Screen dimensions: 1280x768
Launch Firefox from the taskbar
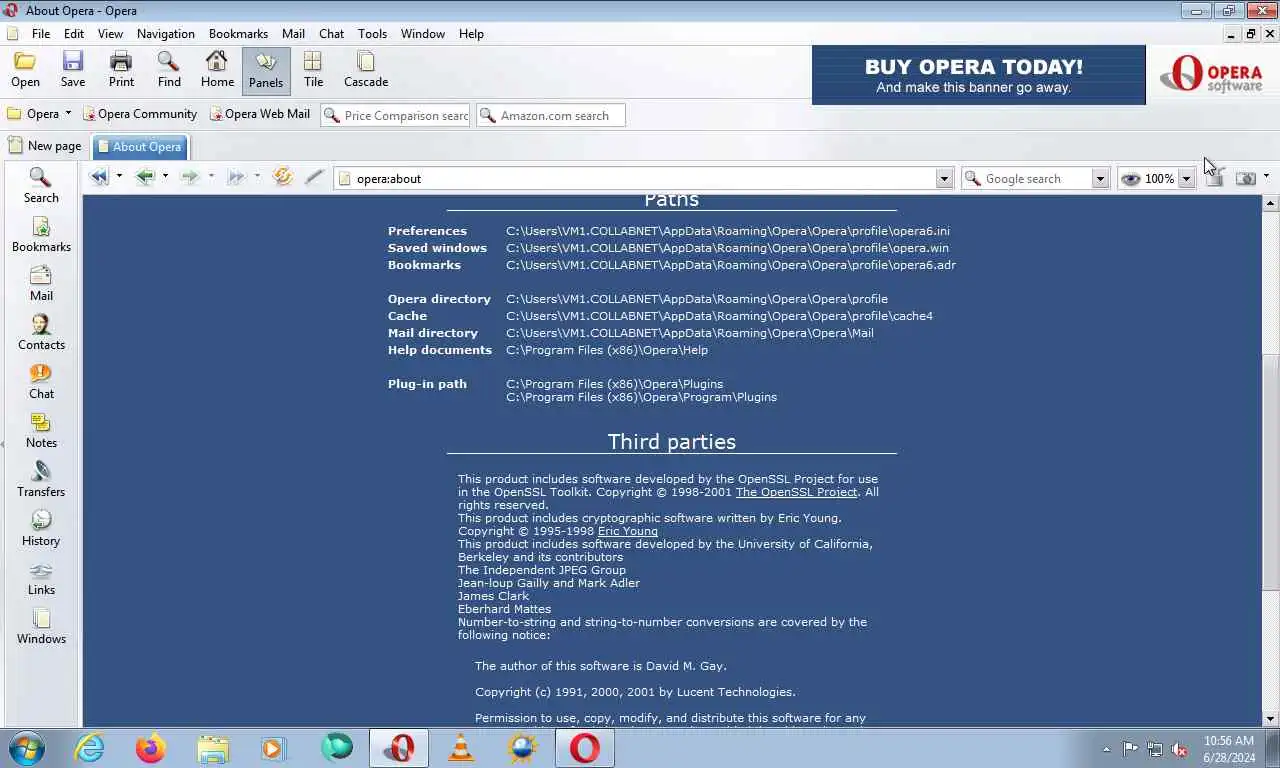point(151,747)
